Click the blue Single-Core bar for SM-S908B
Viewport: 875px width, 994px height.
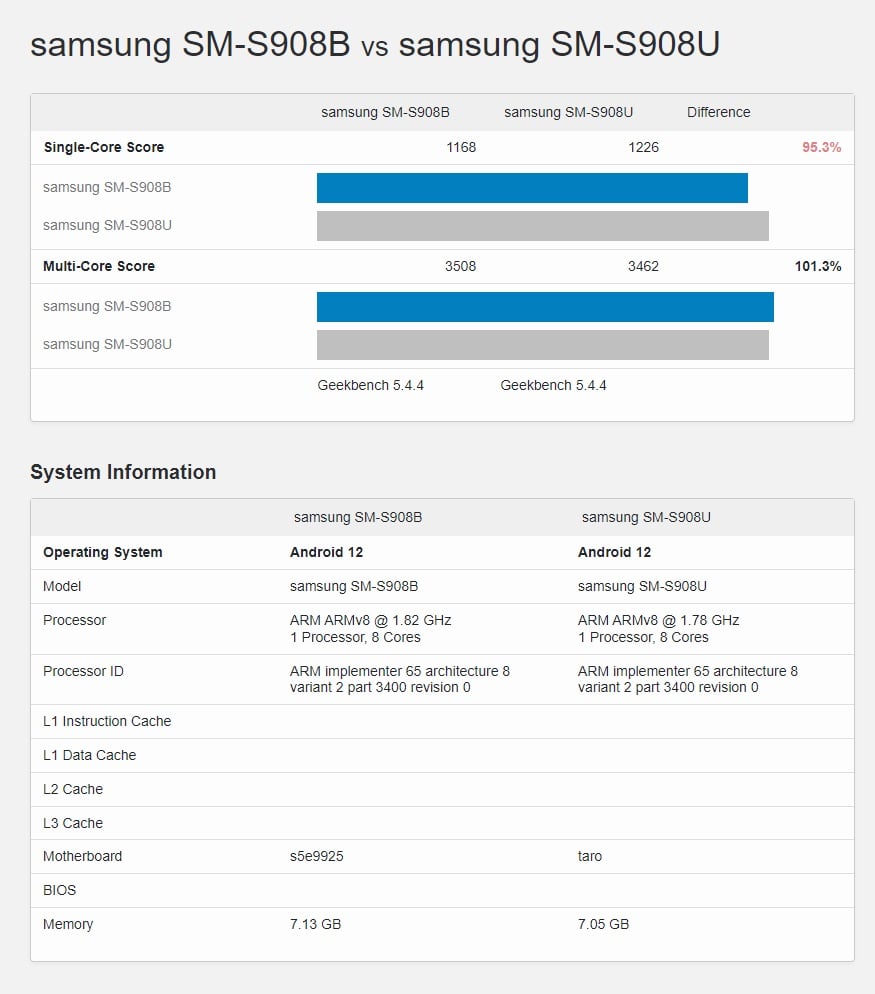point(532,188)
